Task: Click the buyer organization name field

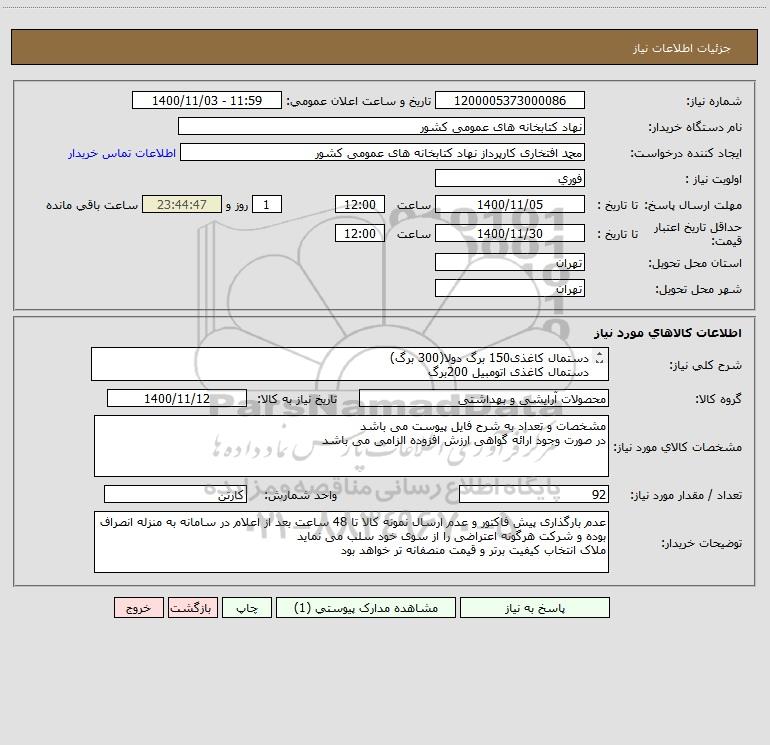Action: coord(381,126)
